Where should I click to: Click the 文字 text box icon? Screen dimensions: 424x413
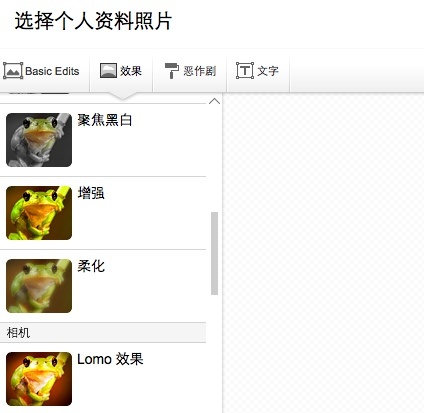click(245, 71)
